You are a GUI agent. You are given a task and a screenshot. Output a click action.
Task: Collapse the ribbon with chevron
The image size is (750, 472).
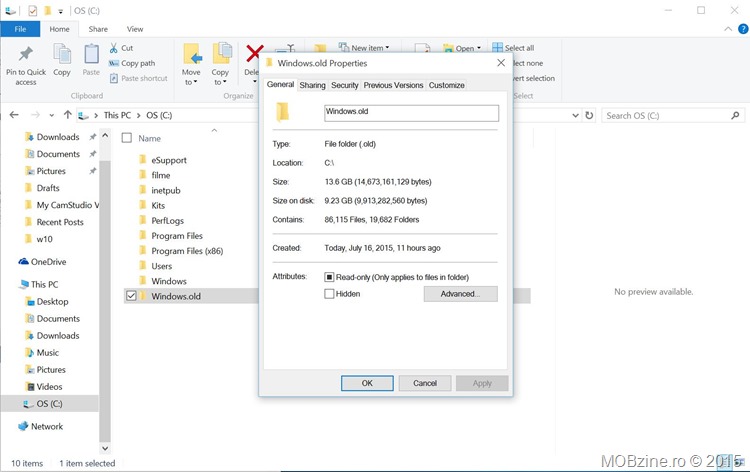(728, 29)
